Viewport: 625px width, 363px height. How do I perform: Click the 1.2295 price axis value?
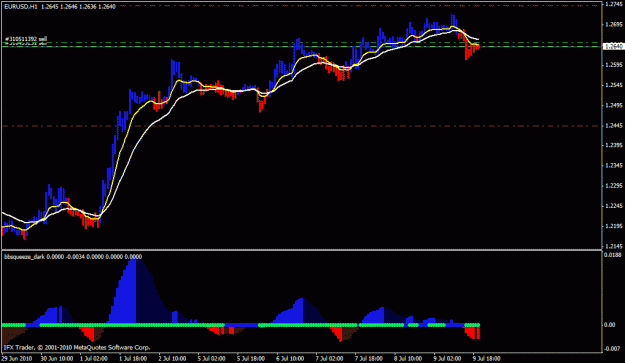[x=613, y=186]
